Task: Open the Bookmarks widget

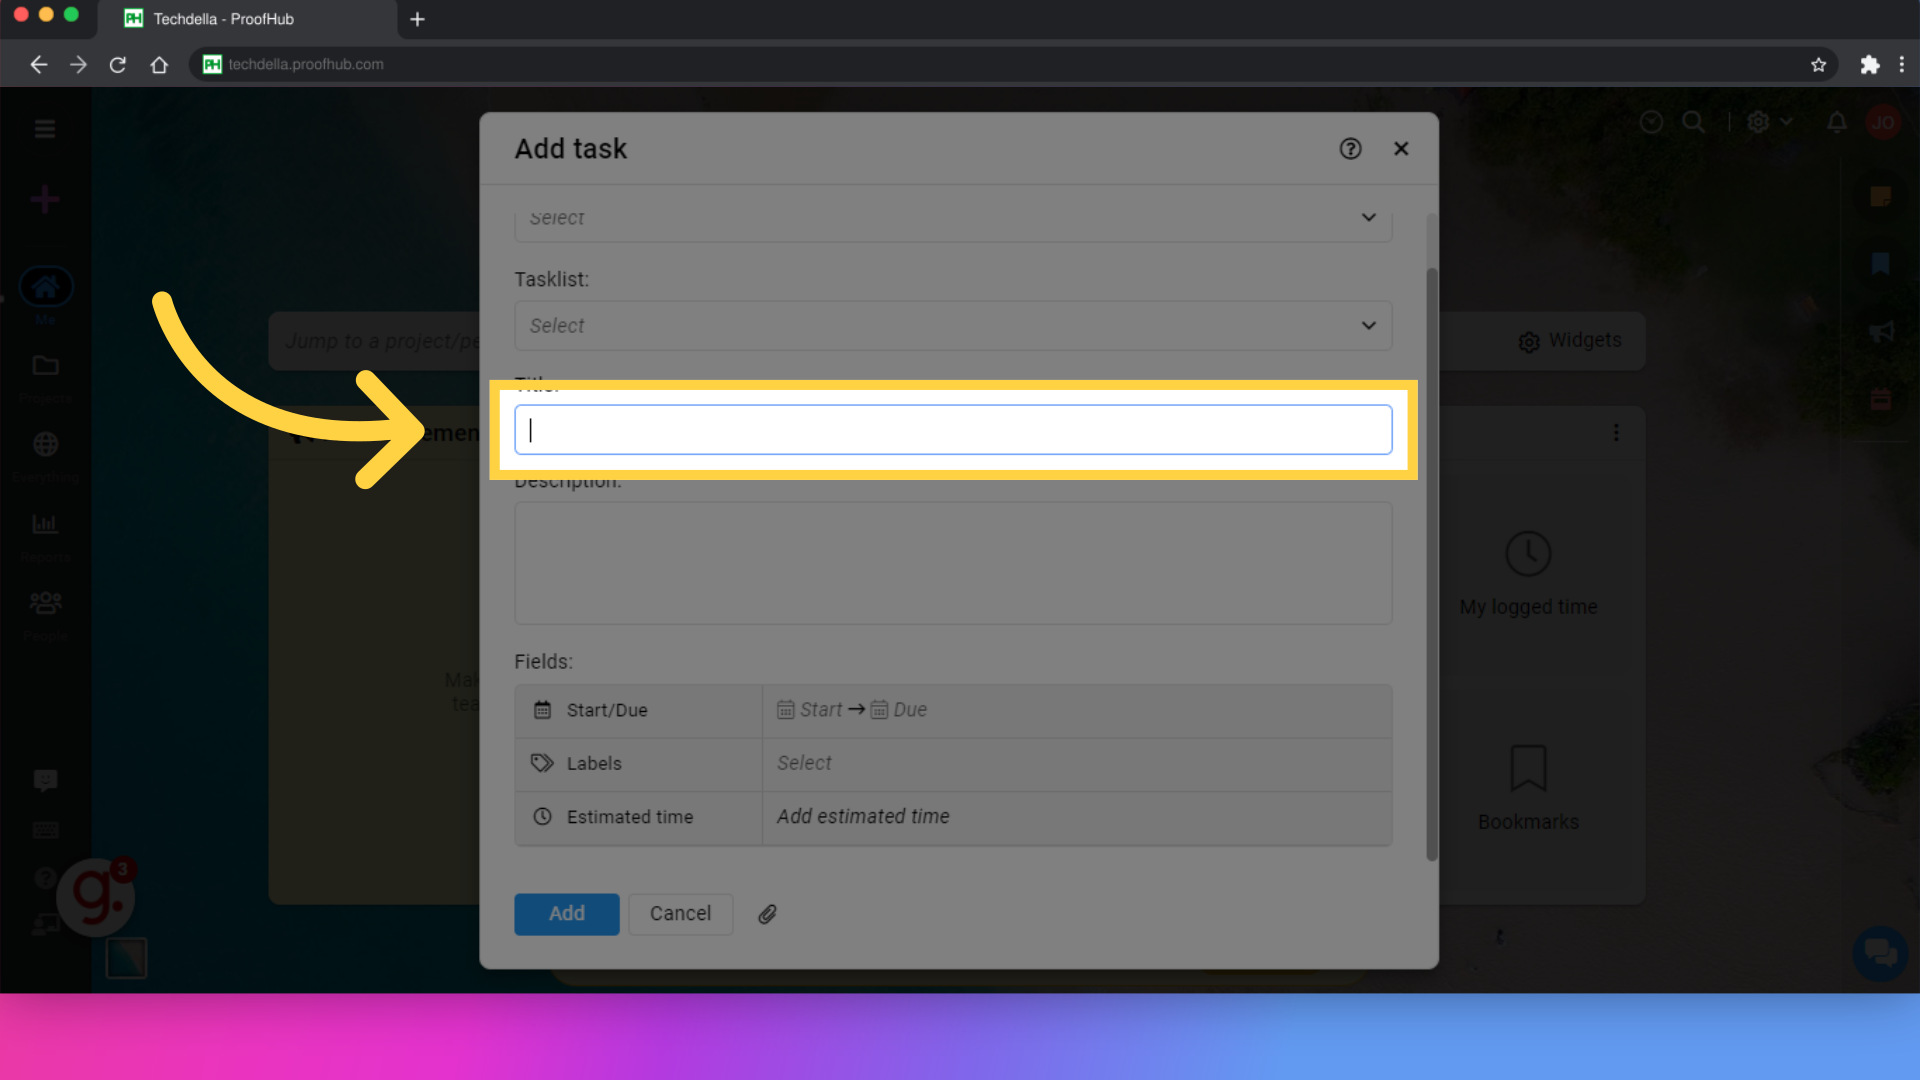Action: coord(1528,789)
